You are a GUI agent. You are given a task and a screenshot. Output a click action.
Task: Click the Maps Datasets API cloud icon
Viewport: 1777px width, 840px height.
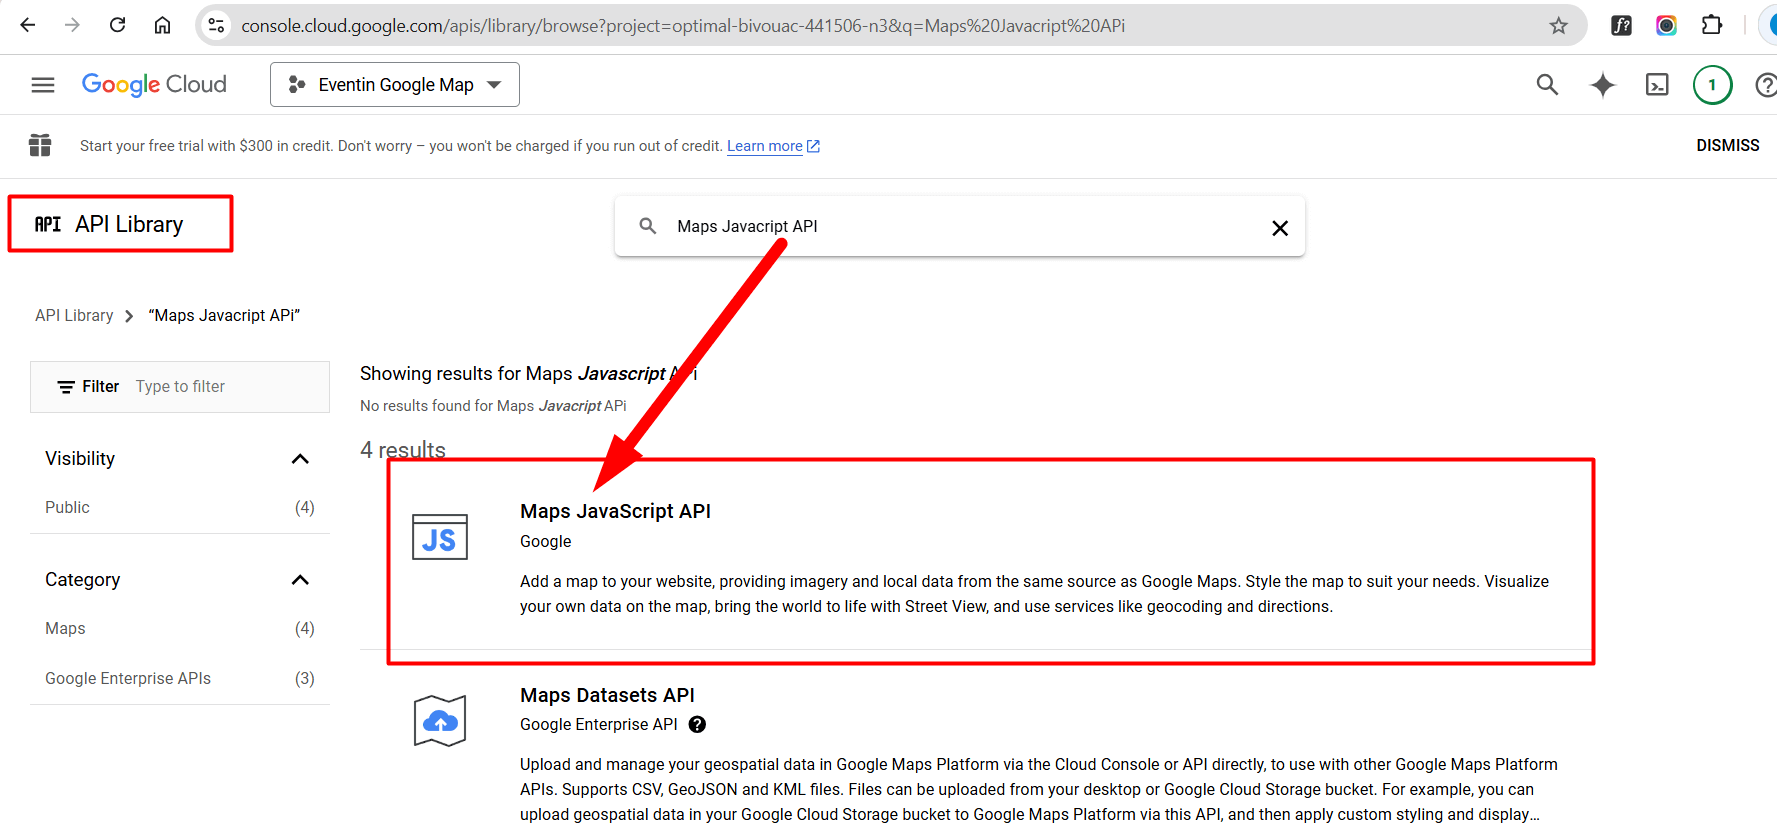click(x=440, y=720)
